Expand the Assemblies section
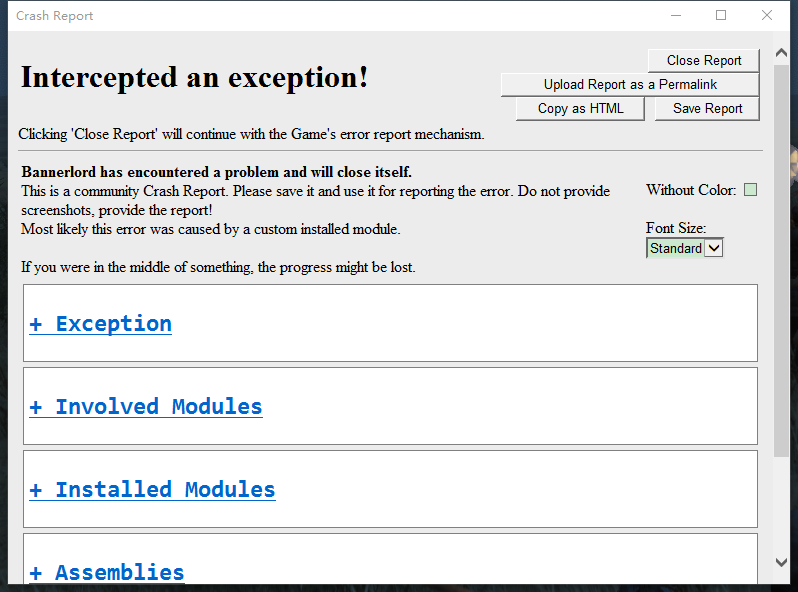Image resolution: width=798 pixels, height=592 pixels. click(x=107, y=573)
